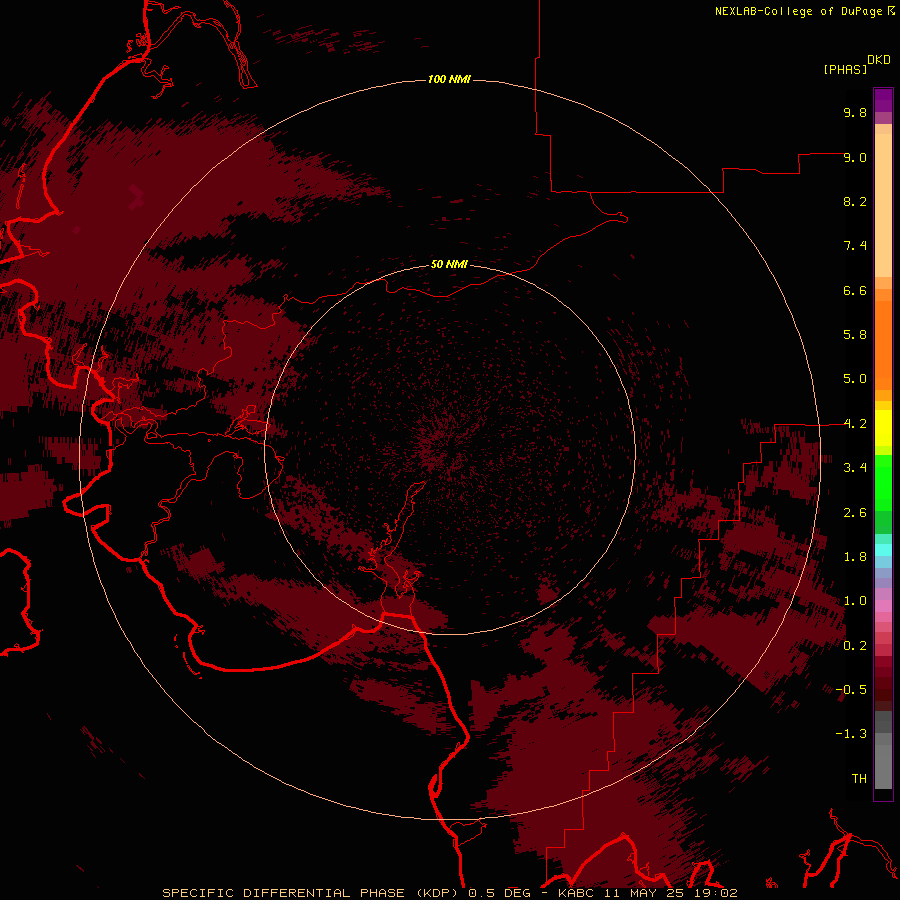Click the 3.4 value on the color scale
The width and height of the screenshot is (900, 900).
click(855, 468)
